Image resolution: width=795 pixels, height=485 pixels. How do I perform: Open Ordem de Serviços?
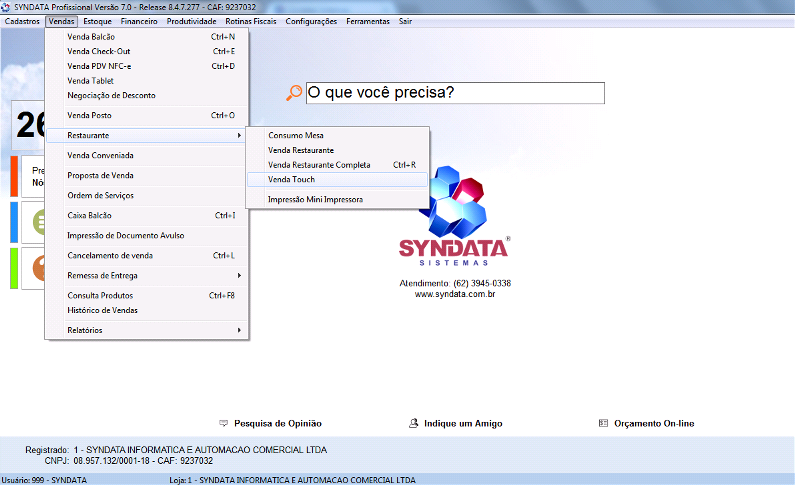[147, 196]
